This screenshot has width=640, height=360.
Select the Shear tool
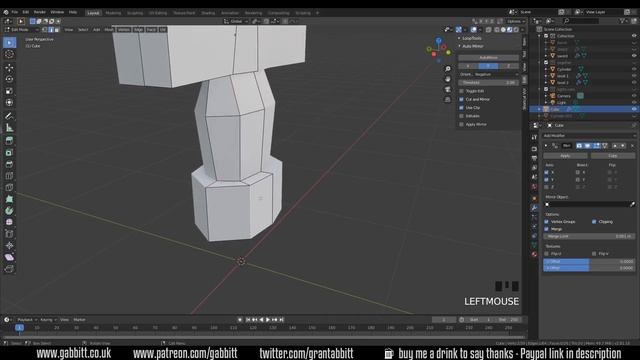coord(9,257)
